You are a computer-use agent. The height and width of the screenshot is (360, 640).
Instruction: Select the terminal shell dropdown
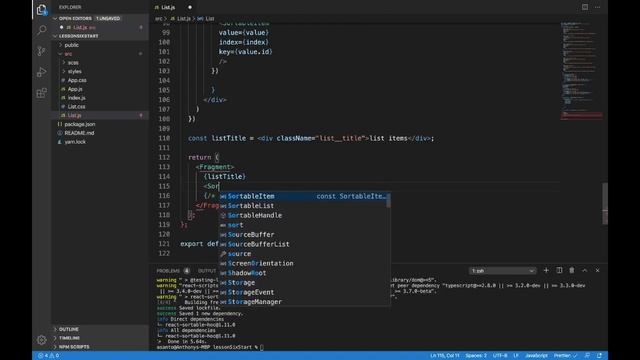pyautogui.click(x=502, y=271)
